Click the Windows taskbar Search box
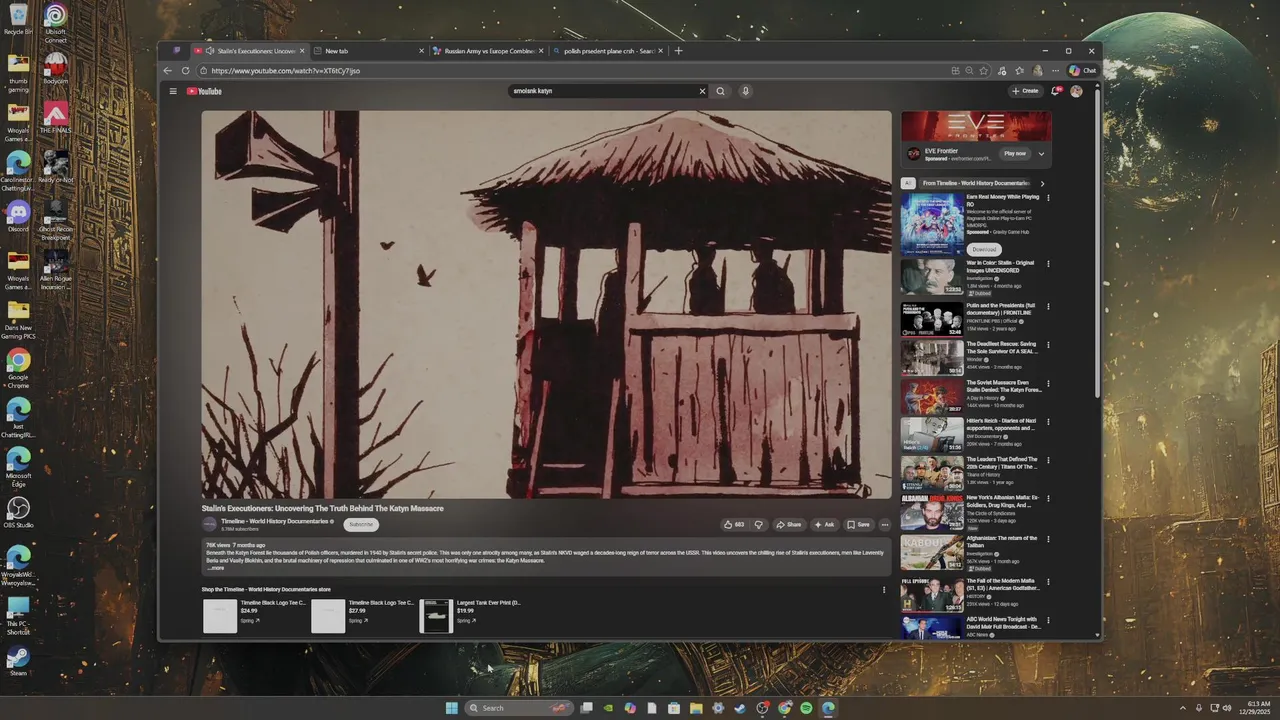The height and width of the screenshot is (720, 1280). tap(519, 708)
